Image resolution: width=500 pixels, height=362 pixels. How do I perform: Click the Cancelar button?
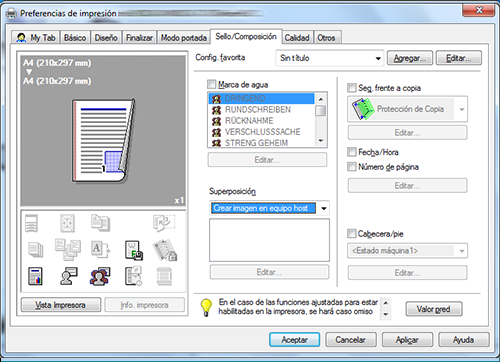click(351, 340)
